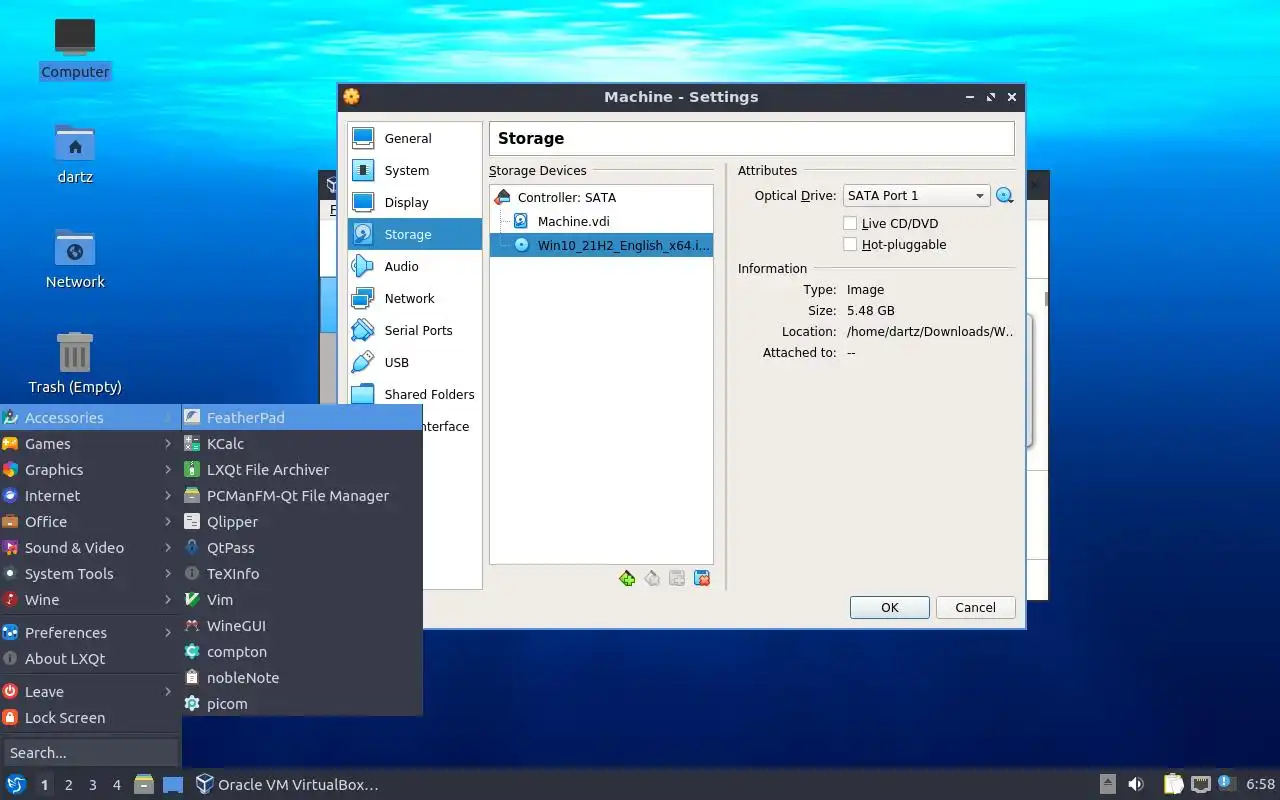This screenshot has width=1280, height=800.
Task: Expand the System Tools submenu
Action: [x=90, y=573]
